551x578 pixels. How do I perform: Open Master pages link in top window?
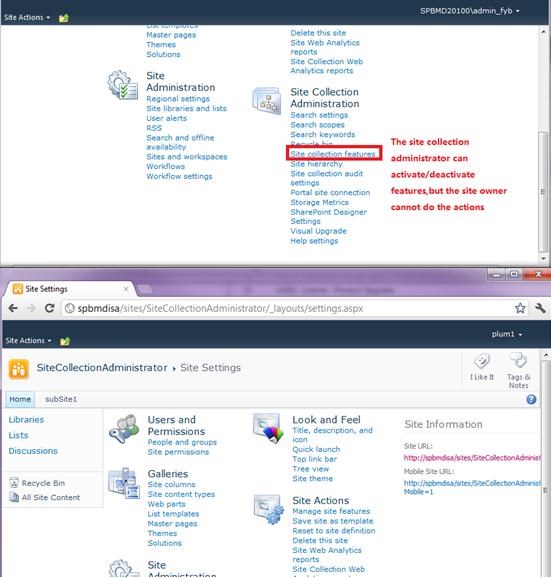(x=171, y=35)
